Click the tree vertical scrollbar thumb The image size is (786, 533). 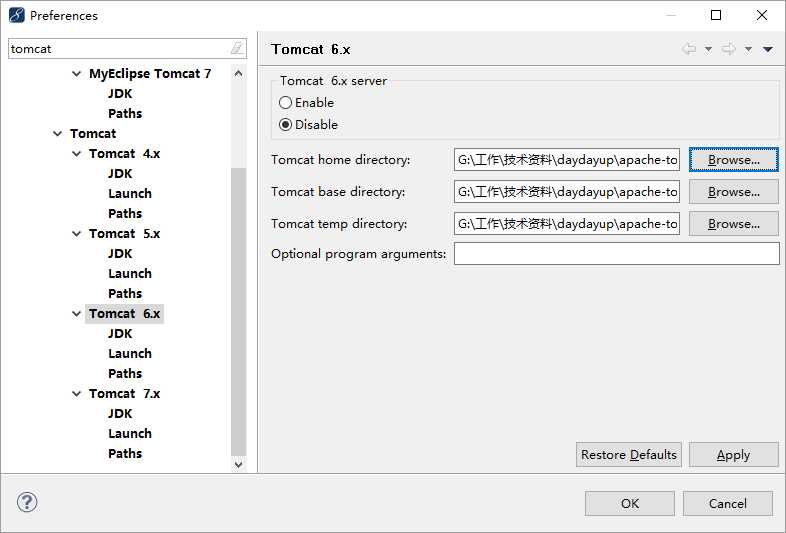(x=239, y=312)
